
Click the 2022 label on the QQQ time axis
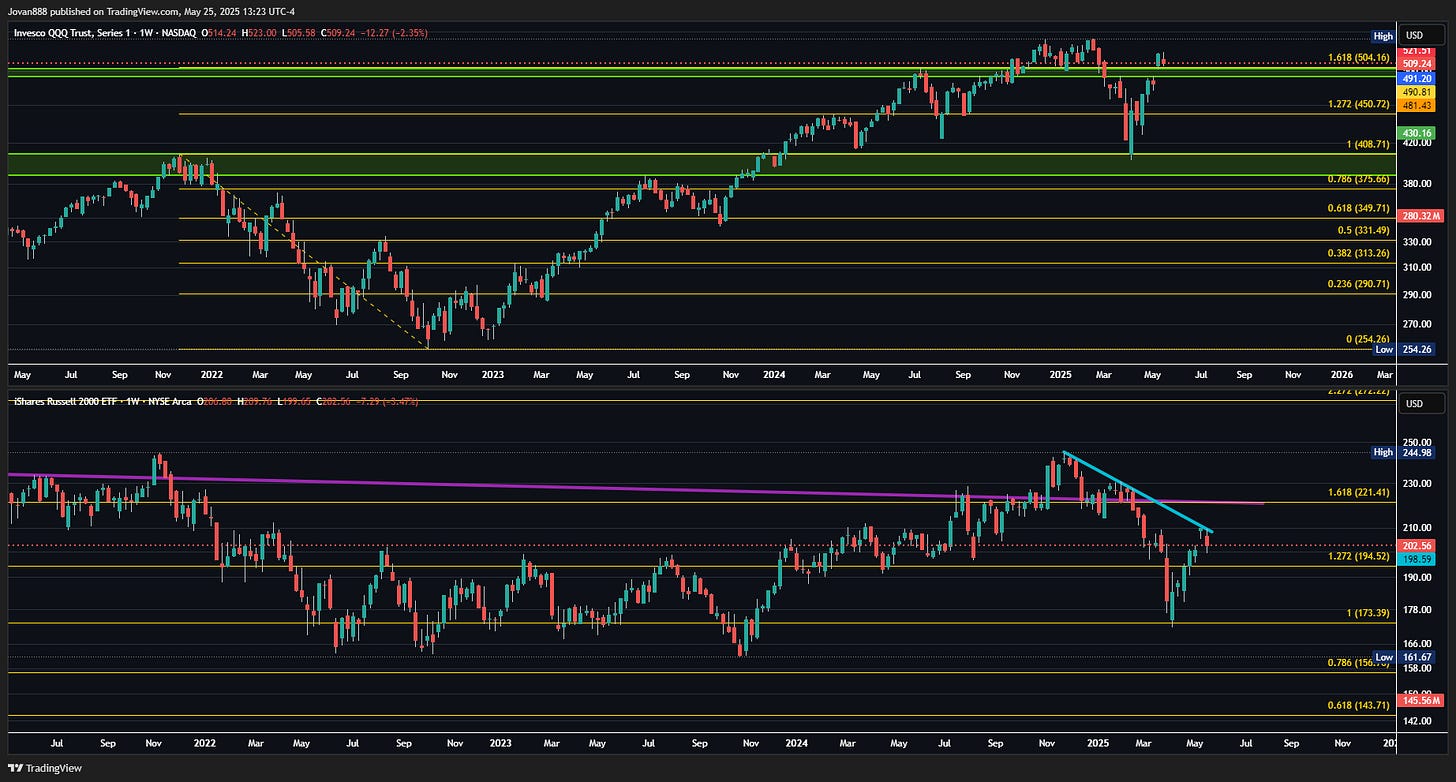[x=212, y=373]
